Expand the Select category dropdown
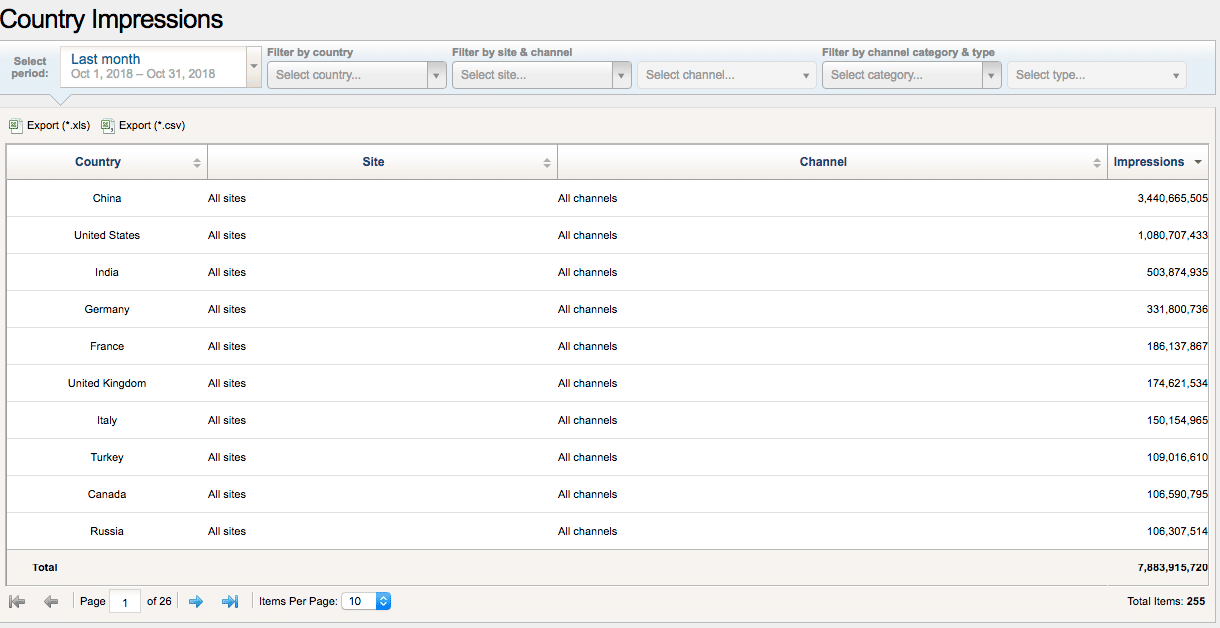1220x628 pixels. (911, 75)
